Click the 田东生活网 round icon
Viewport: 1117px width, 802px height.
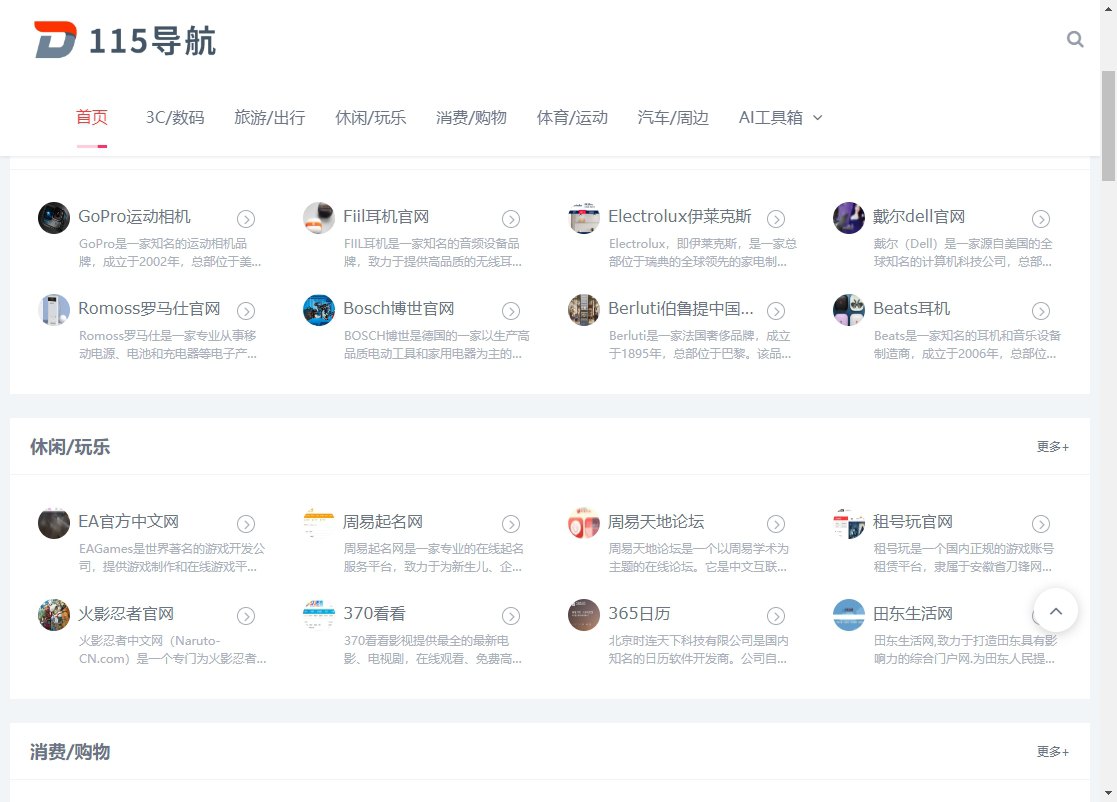[849, 615]
